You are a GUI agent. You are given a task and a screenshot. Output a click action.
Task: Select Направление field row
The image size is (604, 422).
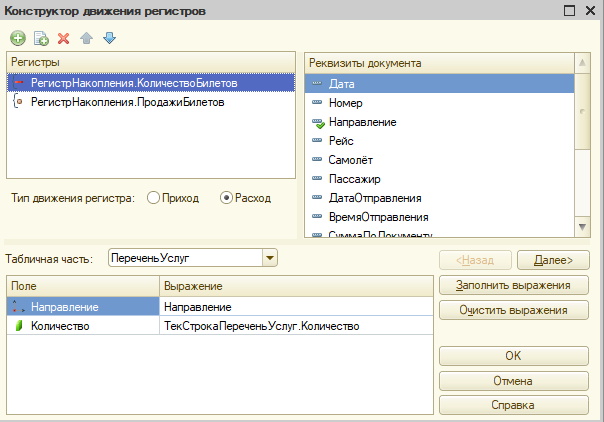[83, 307]
